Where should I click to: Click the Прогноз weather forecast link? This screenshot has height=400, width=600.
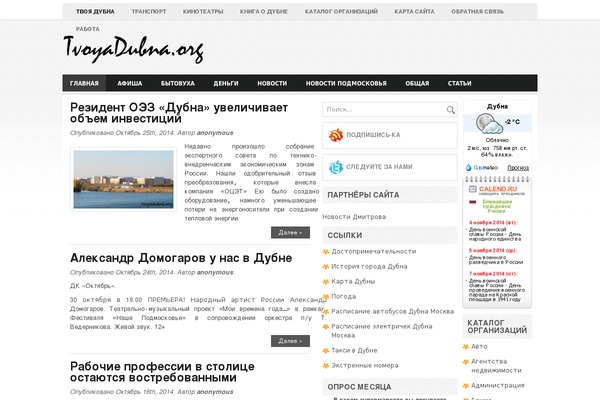[x=518, y=168]
